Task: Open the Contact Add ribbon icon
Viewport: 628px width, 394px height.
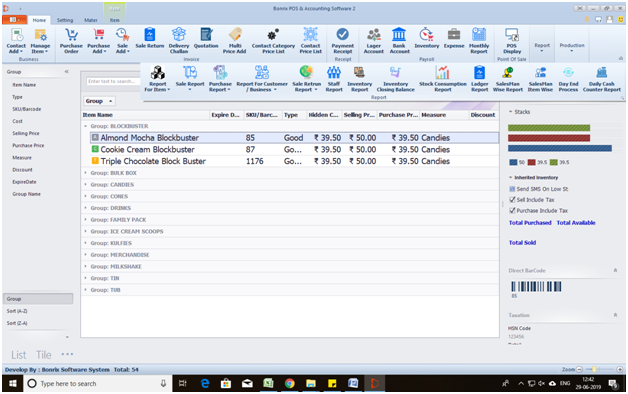Action: [x=16, y=40]
